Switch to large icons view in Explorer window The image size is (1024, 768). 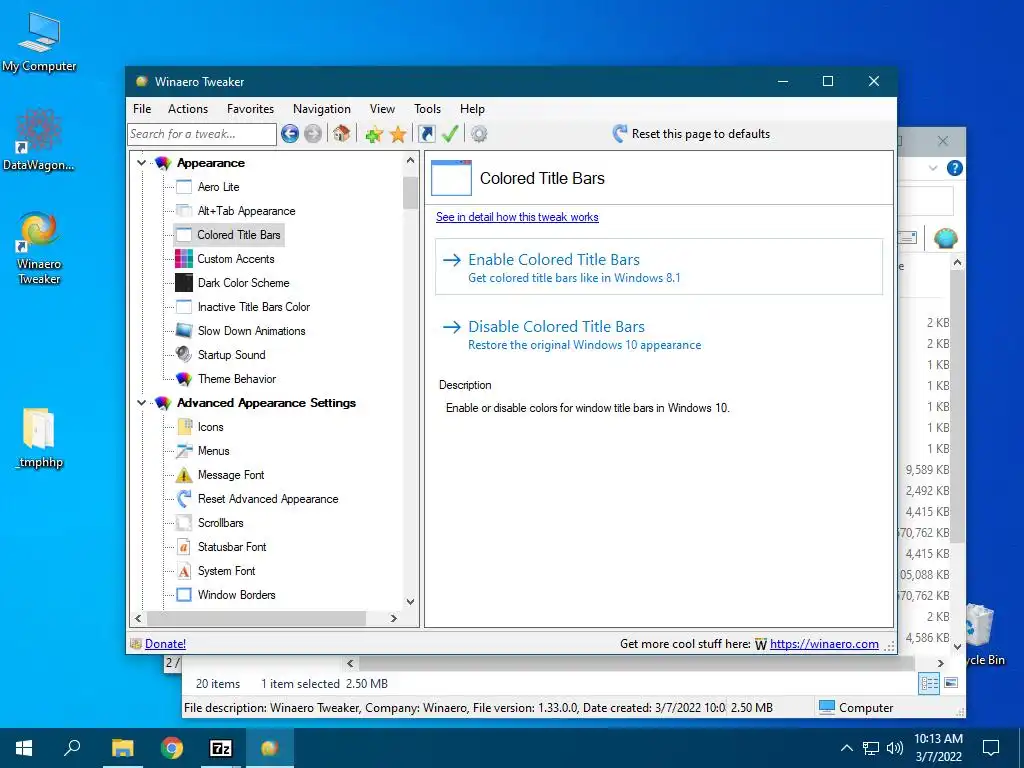click(951, 683)
